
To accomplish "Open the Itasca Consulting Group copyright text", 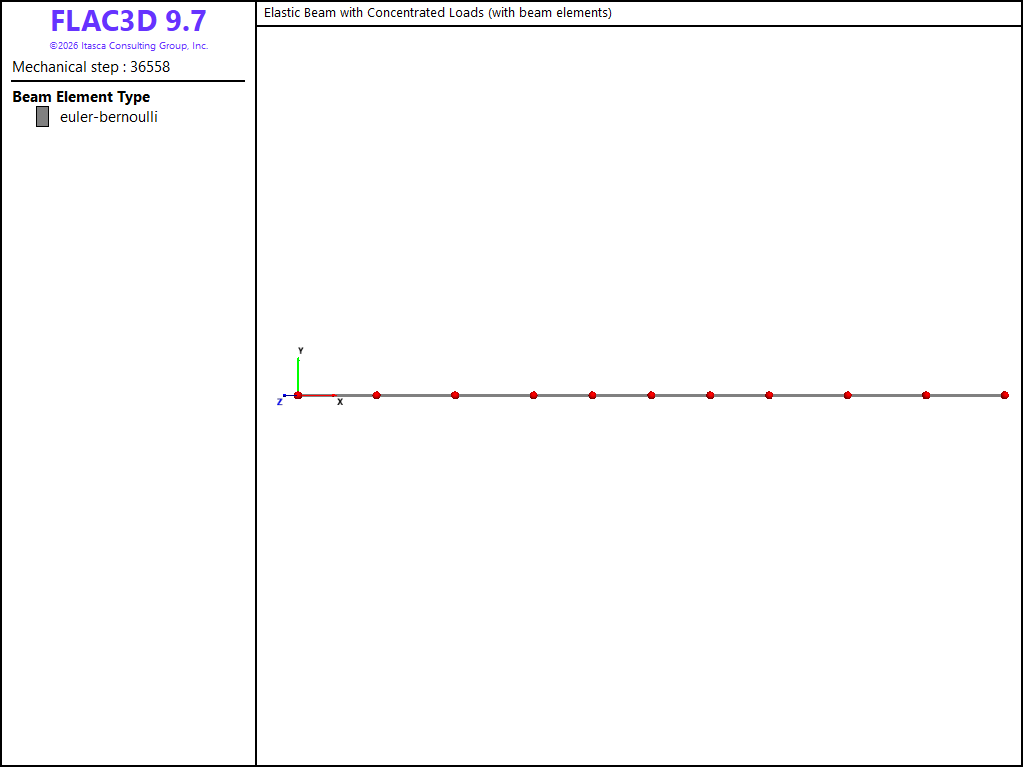I will pos(129,46).
